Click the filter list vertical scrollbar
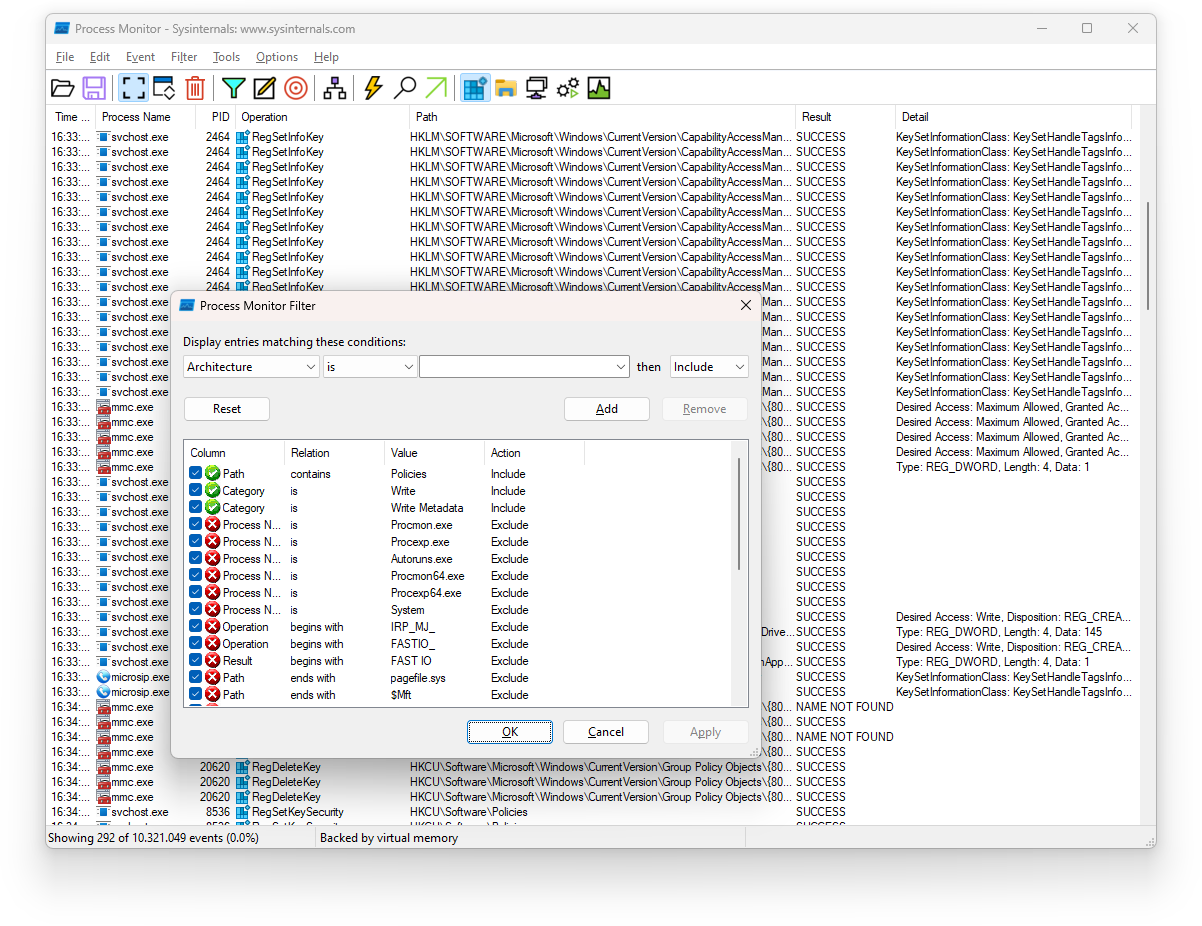 point(740,520)
